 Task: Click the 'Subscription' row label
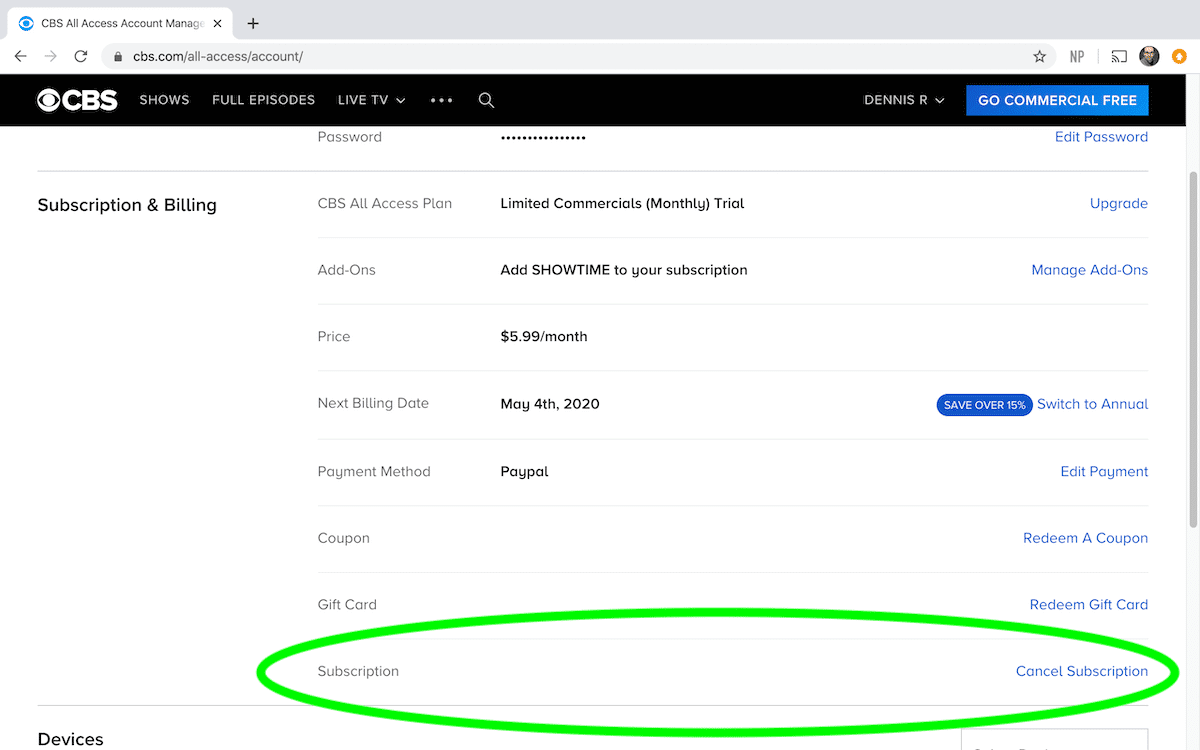pyautogui.click(x=358, y=671)
